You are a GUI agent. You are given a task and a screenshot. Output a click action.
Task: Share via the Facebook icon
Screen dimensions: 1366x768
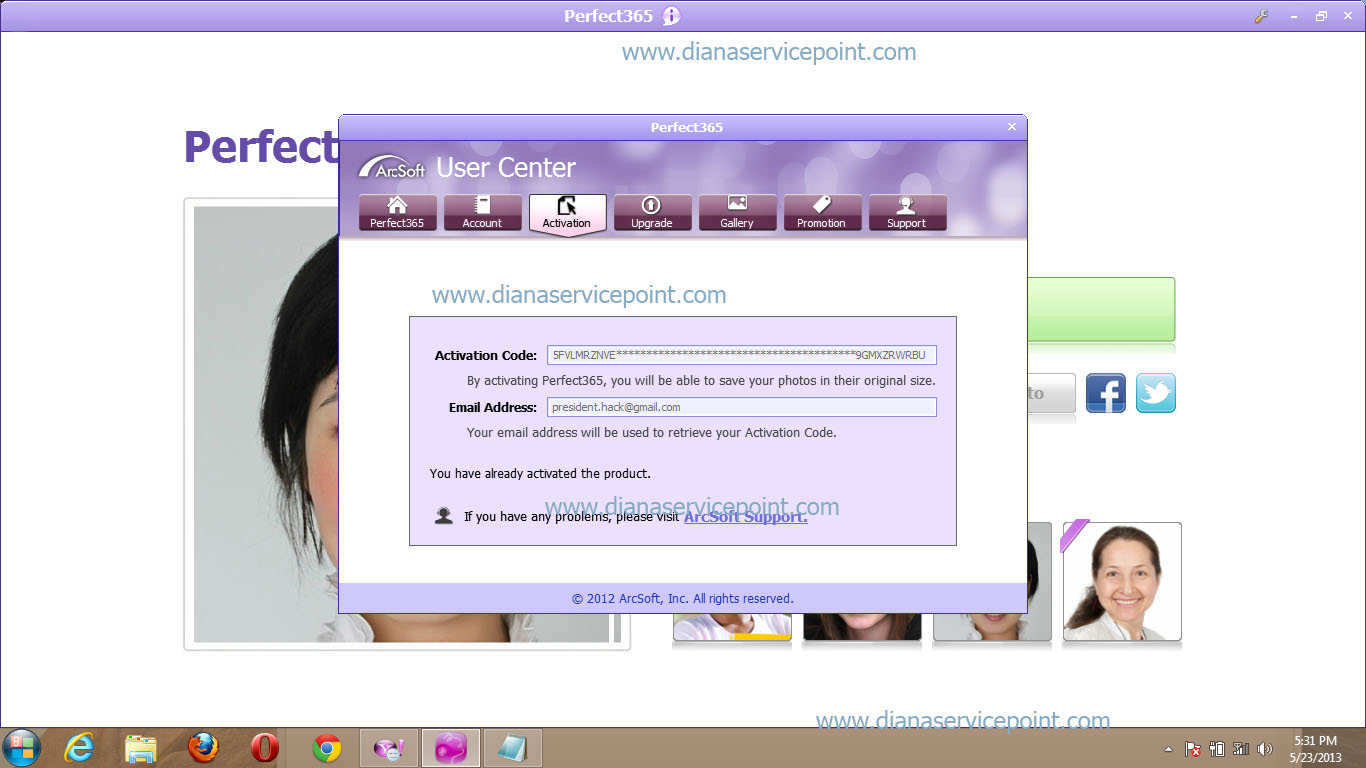[x=1106, y=394]
